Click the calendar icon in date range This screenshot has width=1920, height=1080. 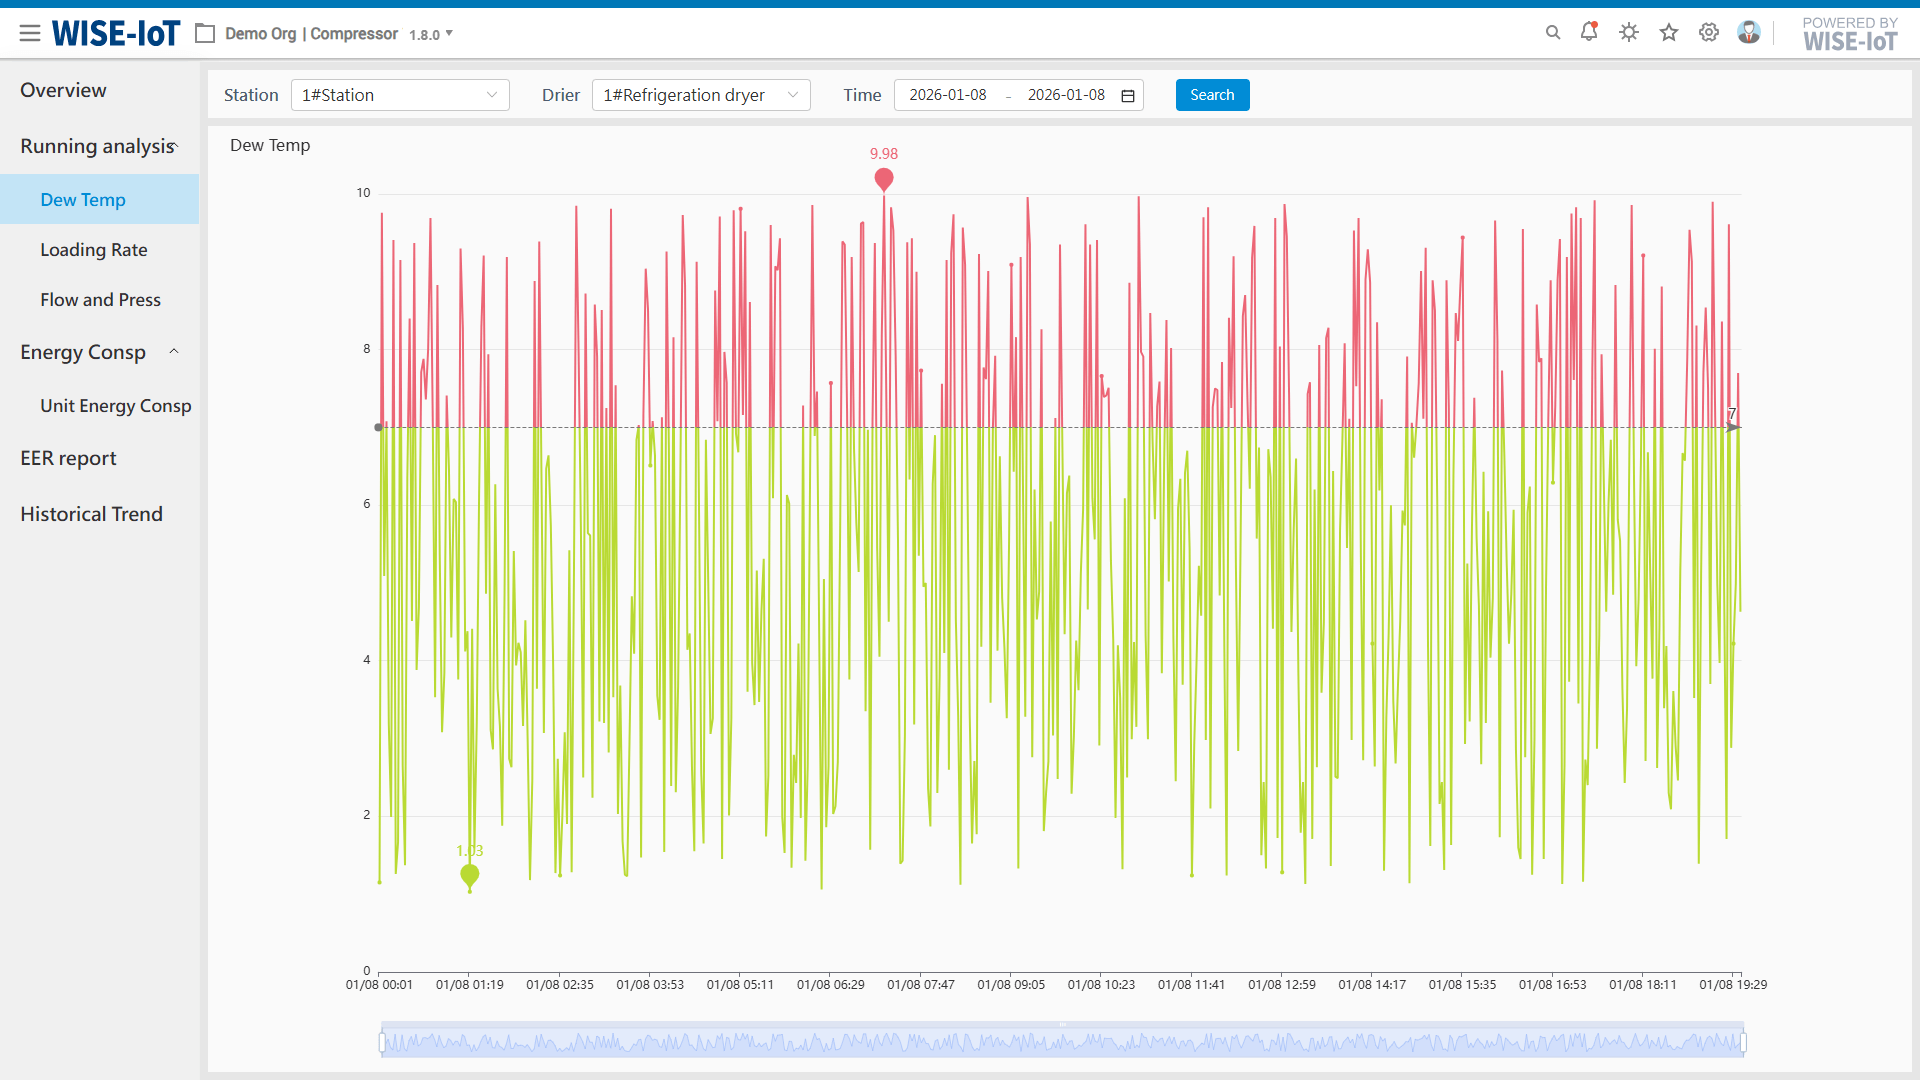[1128, 96]
